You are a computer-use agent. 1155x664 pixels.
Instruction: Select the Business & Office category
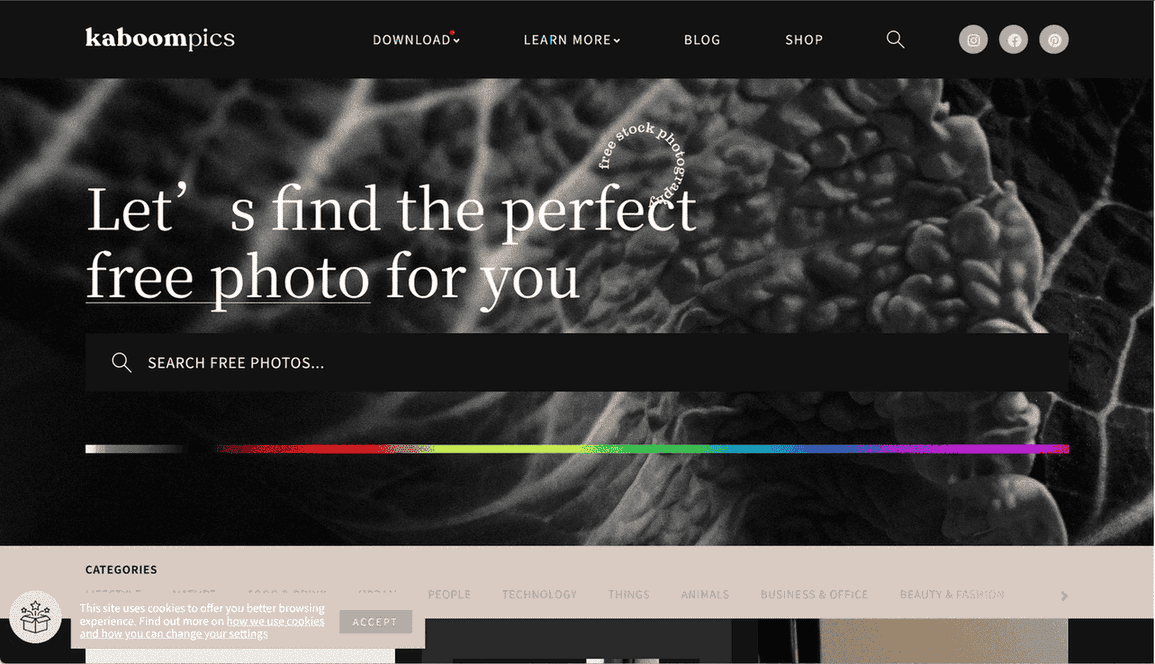[814, 594]
